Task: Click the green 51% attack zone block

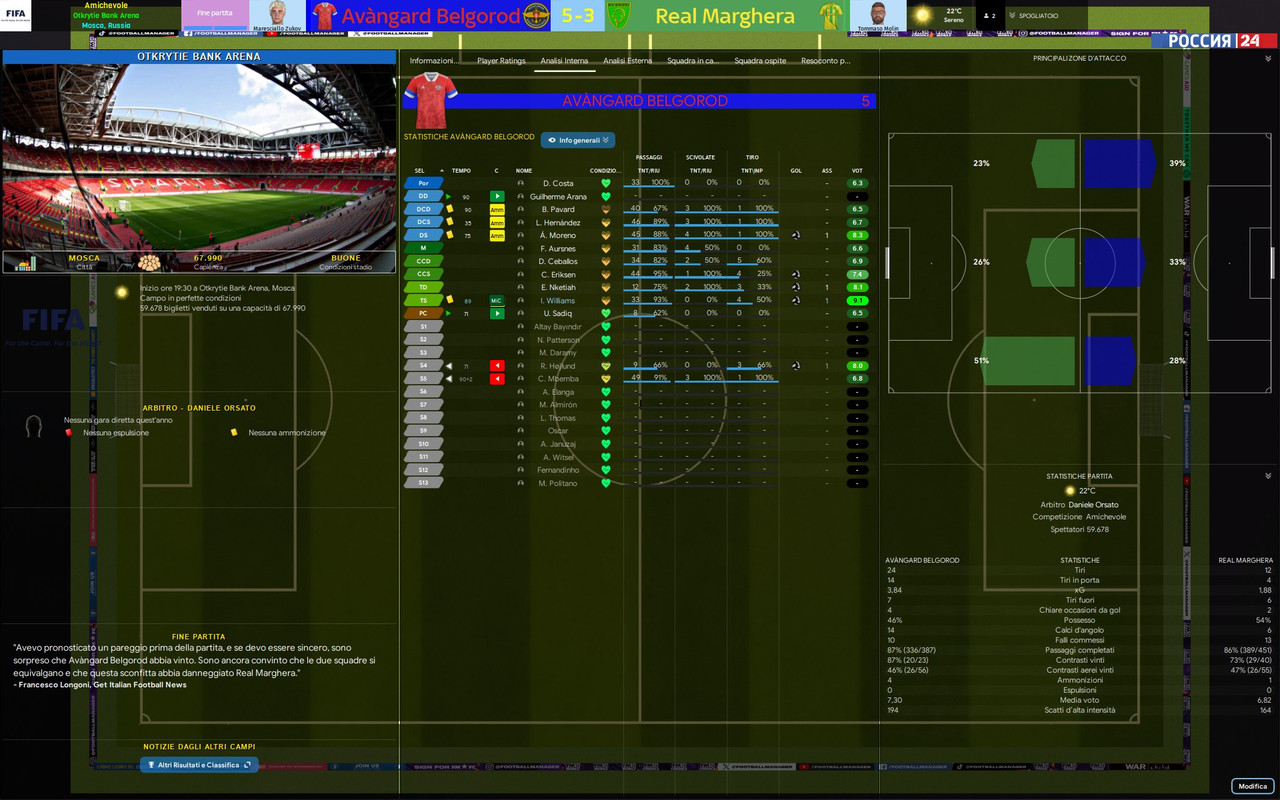Action: 1028,361
